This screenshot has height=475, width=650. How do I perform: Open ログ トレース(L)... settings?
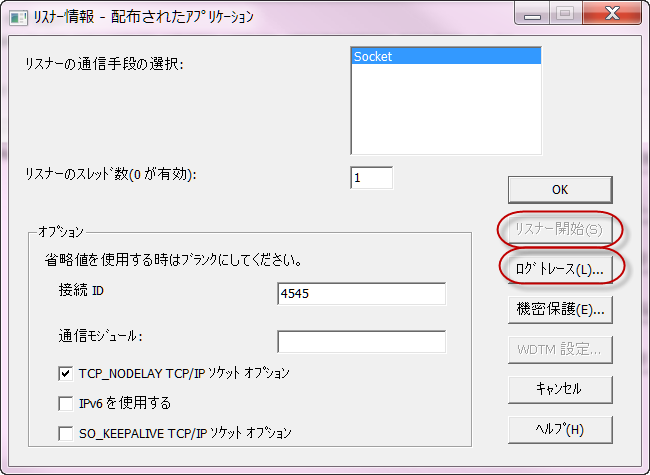pos(560,269)
